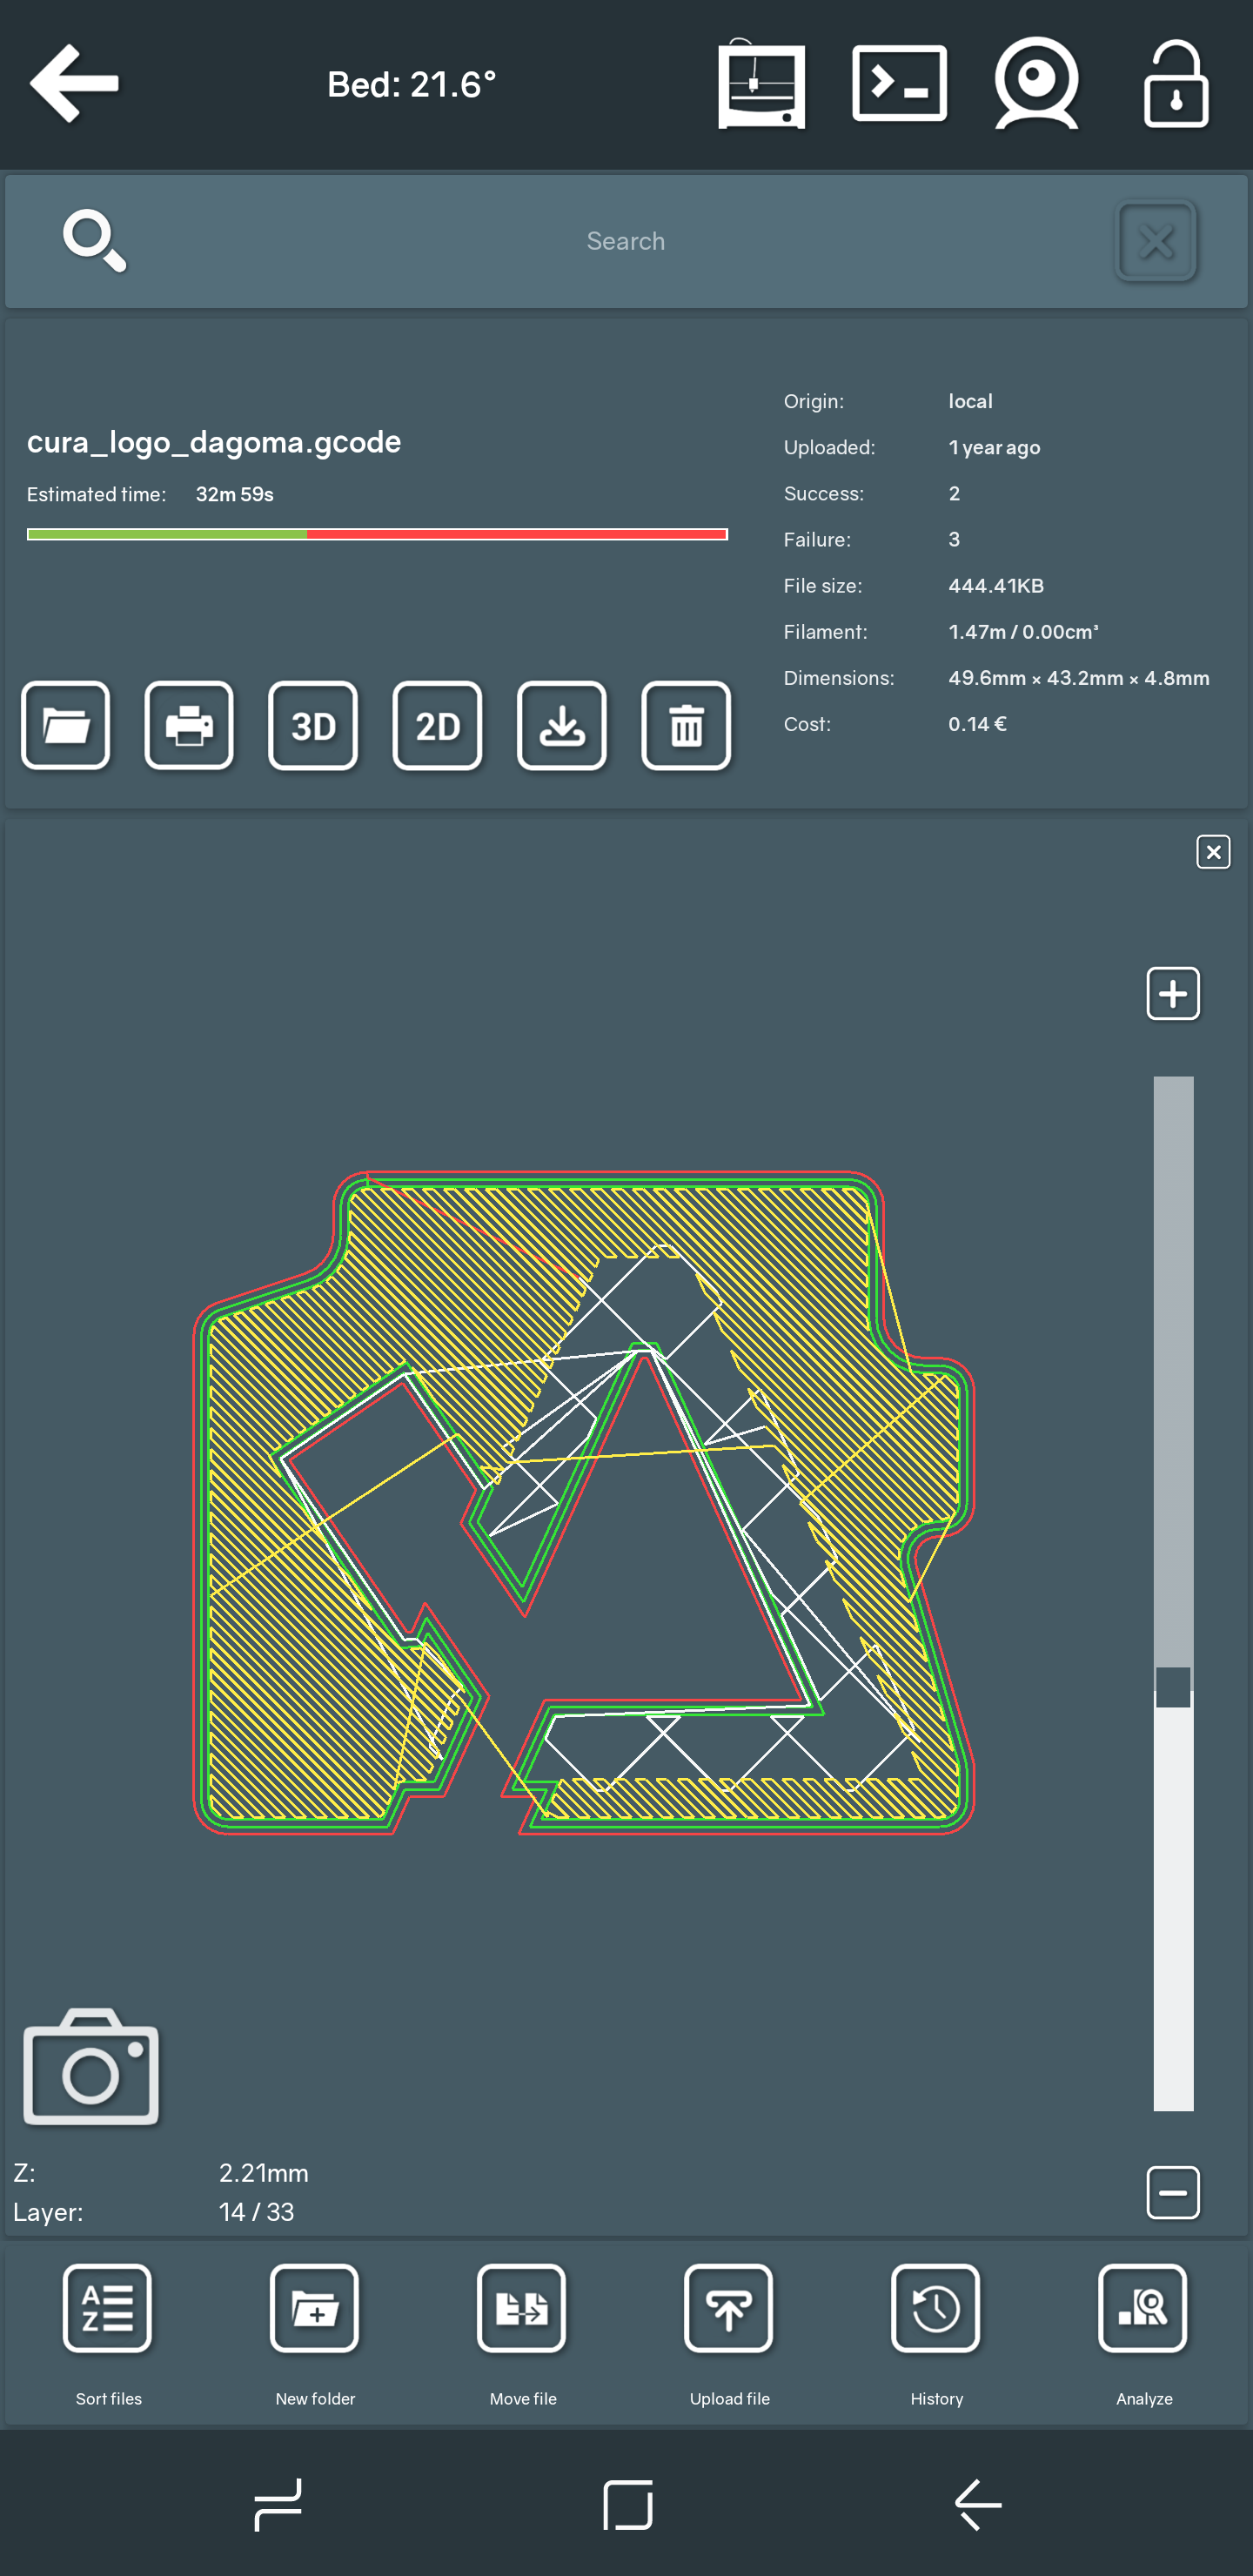Toggle the screen lock padlock

[1175, 84]
